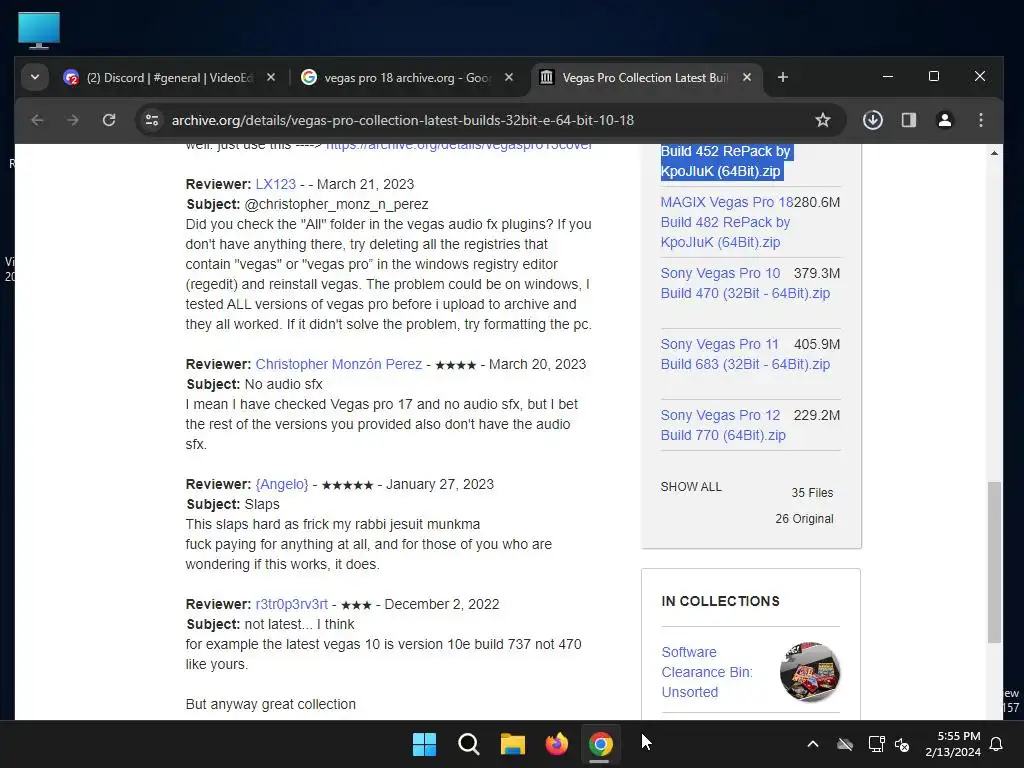
Task: Open File Explorer from taskbar
Action: click(513, 744)
